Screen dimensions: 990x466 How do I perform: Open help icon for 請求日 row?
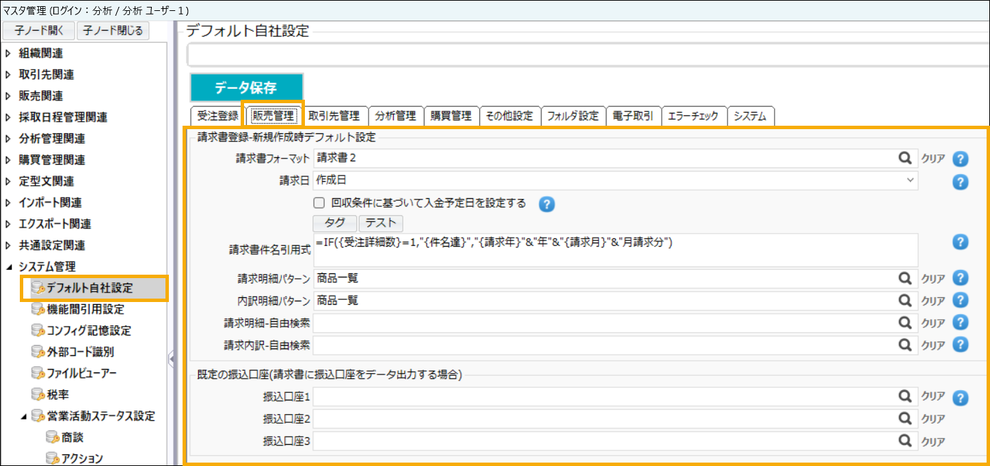(x=960, y=182)
